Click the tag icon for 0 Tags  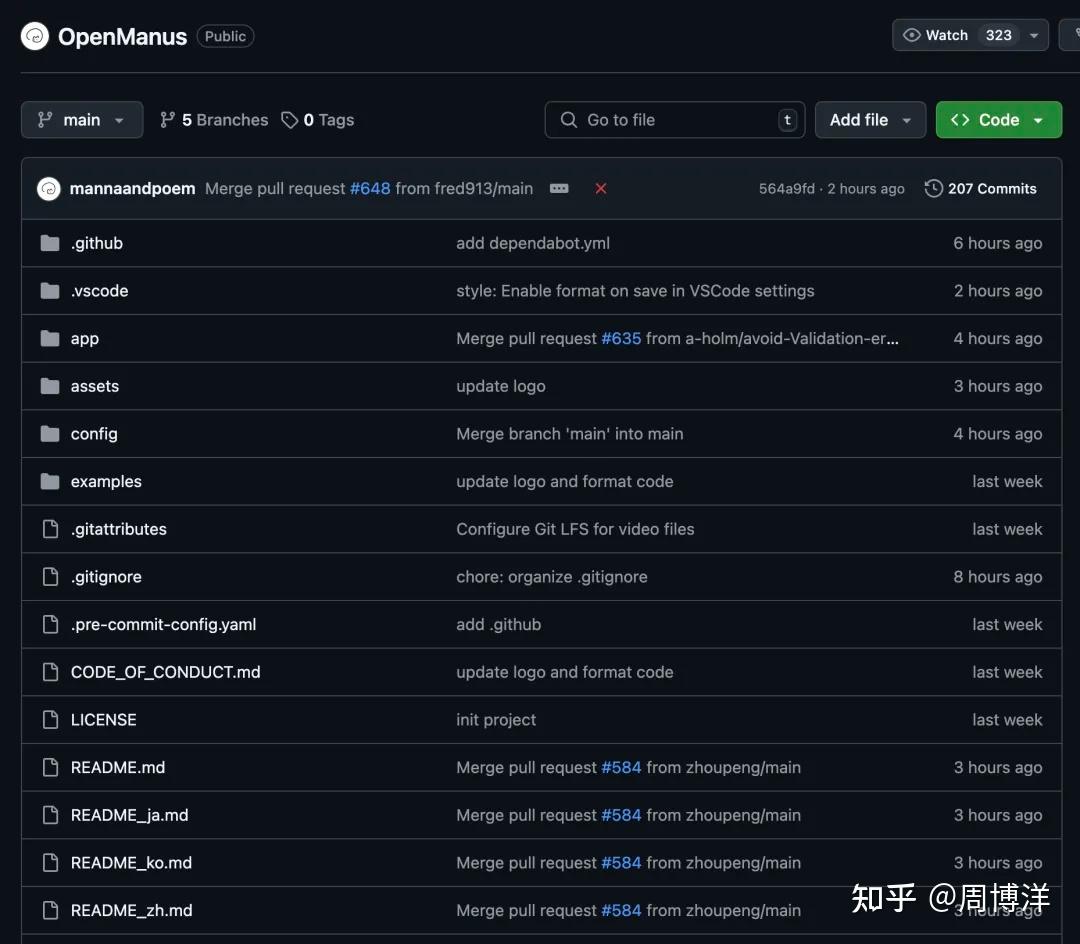(x=290, y=120)
